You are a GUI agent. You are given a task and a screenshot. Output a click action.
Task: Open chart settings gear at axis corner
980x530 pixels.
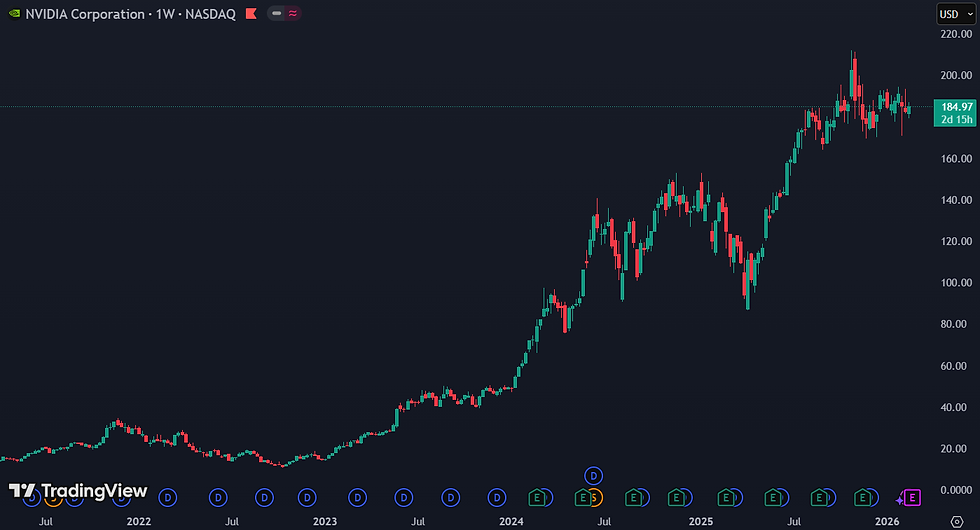[957, 521]
